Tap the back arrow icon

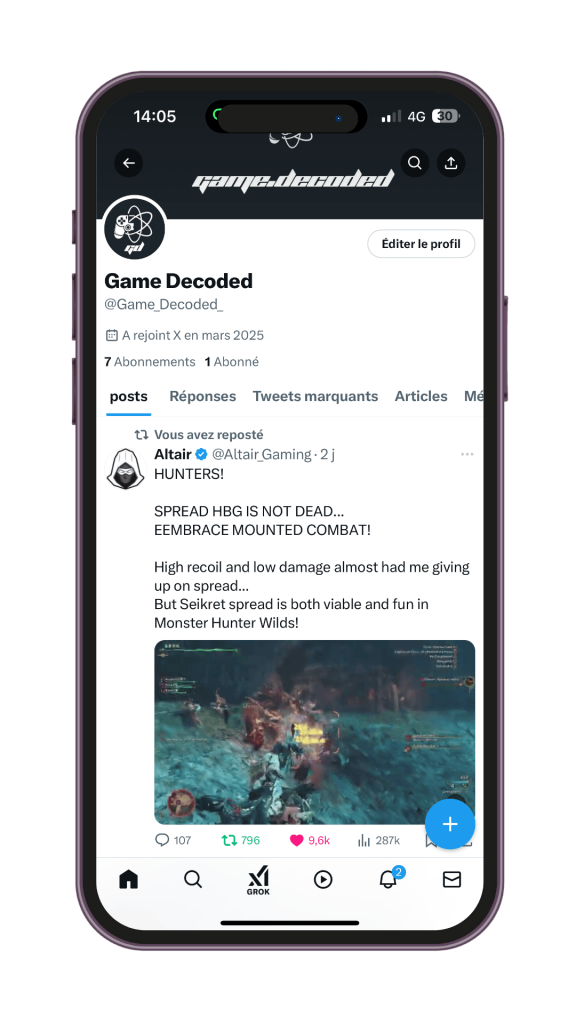pos(129,163)
